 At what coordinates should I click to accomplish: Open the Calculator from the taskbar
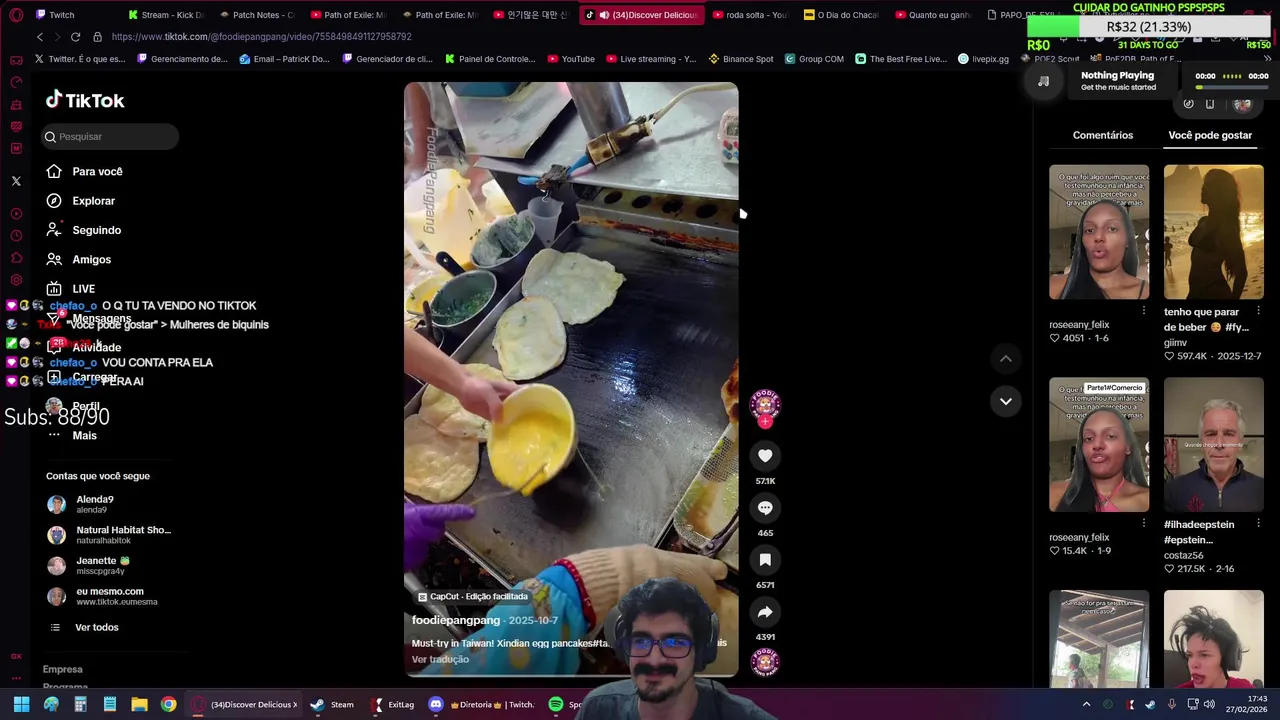80,705
